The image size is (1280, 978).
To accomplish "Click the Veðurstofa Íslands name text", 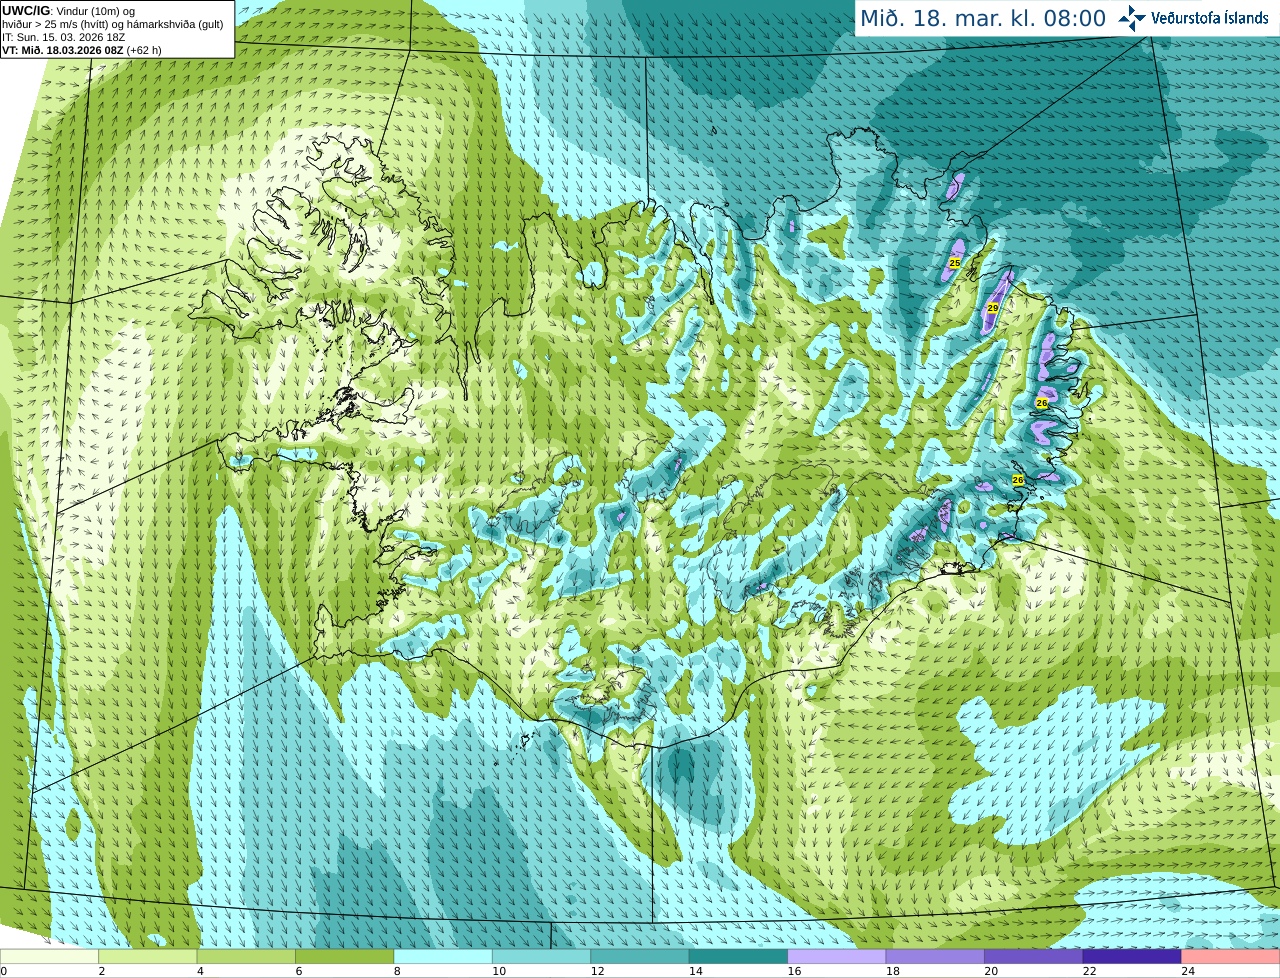I will 1210,18.
